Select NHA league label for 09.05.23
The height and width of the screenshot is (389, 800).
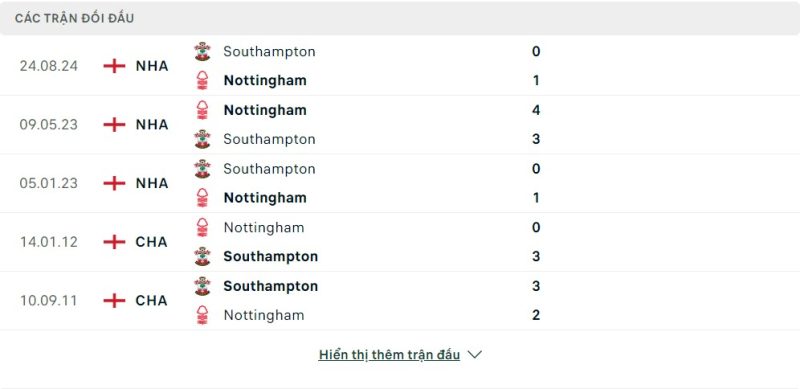coord(152,125)
